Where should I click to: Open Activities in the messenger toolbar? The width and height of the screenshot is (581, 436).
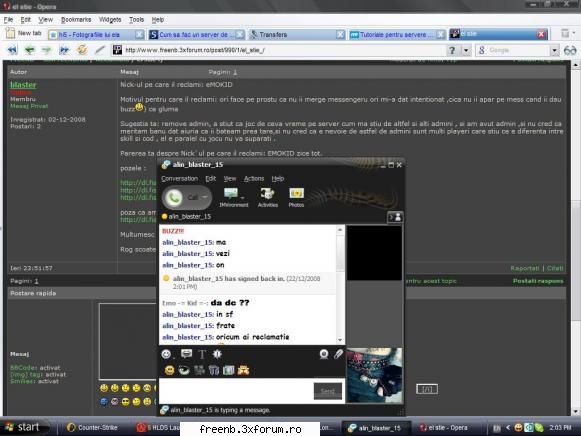coord(268,197)
